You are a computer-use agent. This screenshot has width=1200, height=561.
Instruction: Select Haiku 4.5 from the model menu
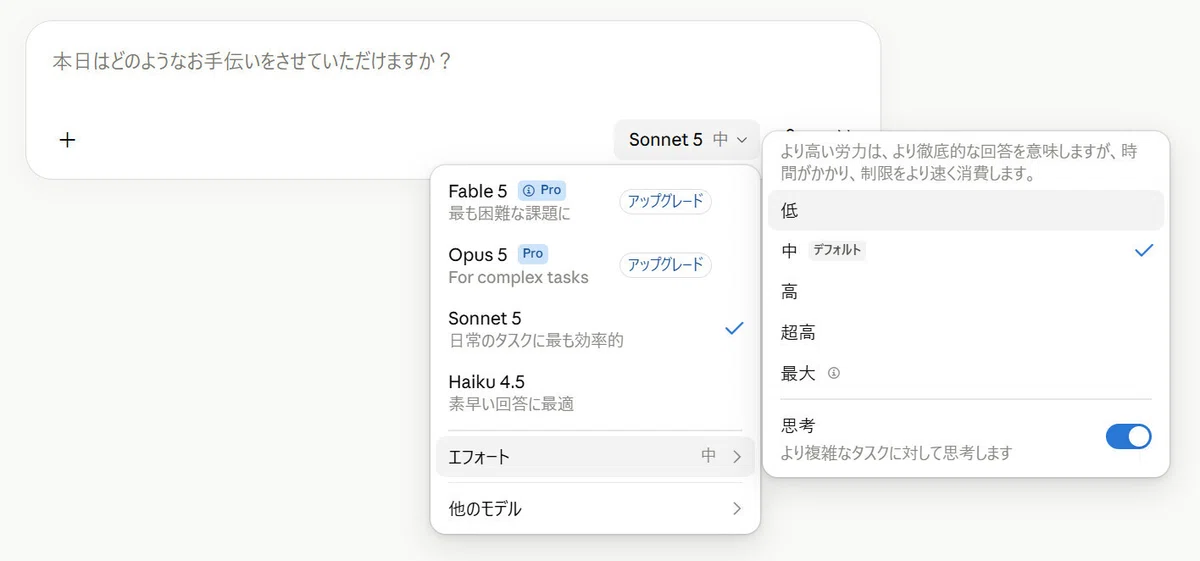pos(595,392)
